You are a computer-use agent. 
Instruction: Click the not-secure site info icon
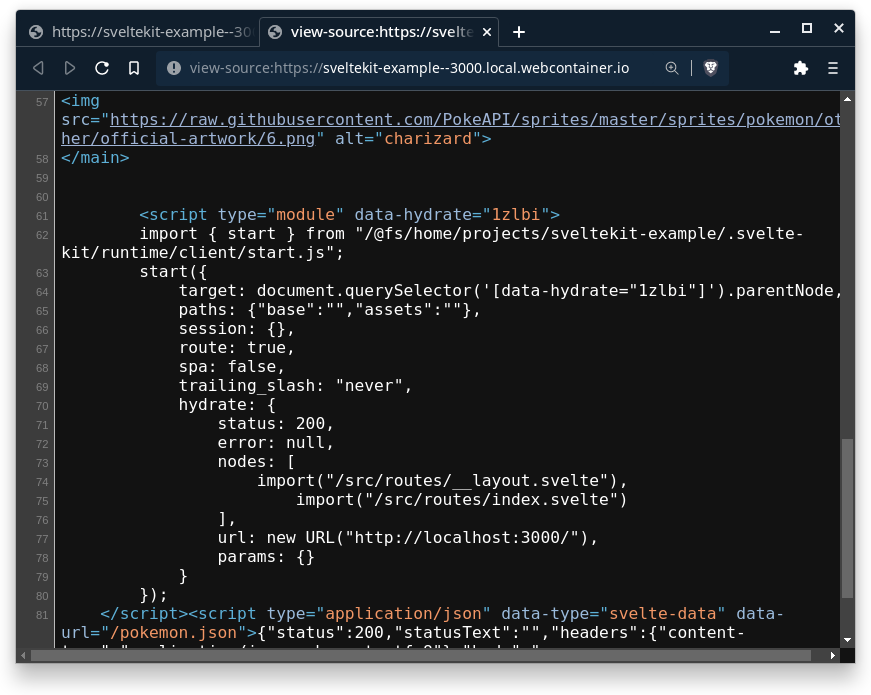tap(174, 68)
